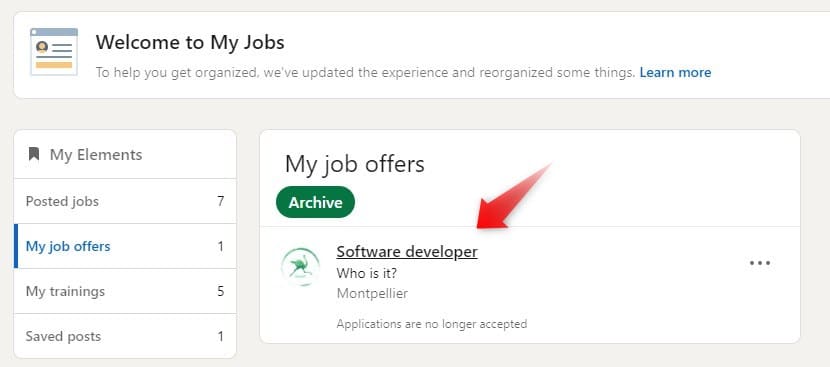Screen dimensions: 830x367
Task: Toggle the green Archive filter pill
Action: [315, 202]
